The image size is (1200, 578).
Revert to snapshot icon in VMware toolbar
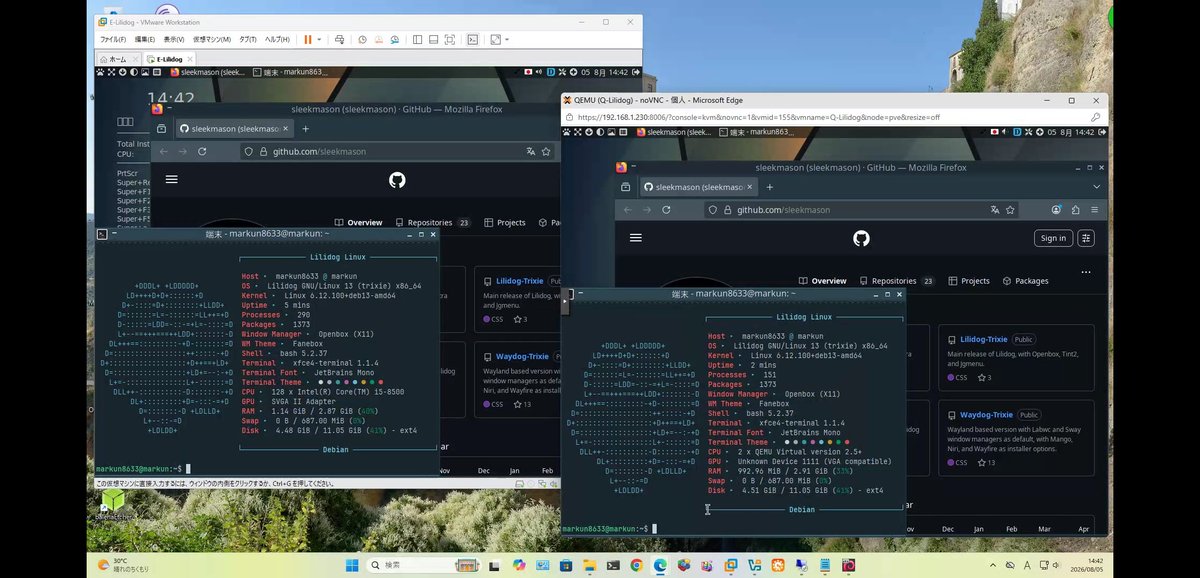click(x=378, y=39)
